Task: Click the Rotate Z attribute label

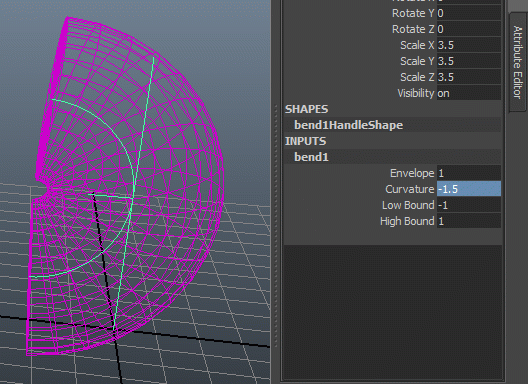Action: [x=413, y=29]
